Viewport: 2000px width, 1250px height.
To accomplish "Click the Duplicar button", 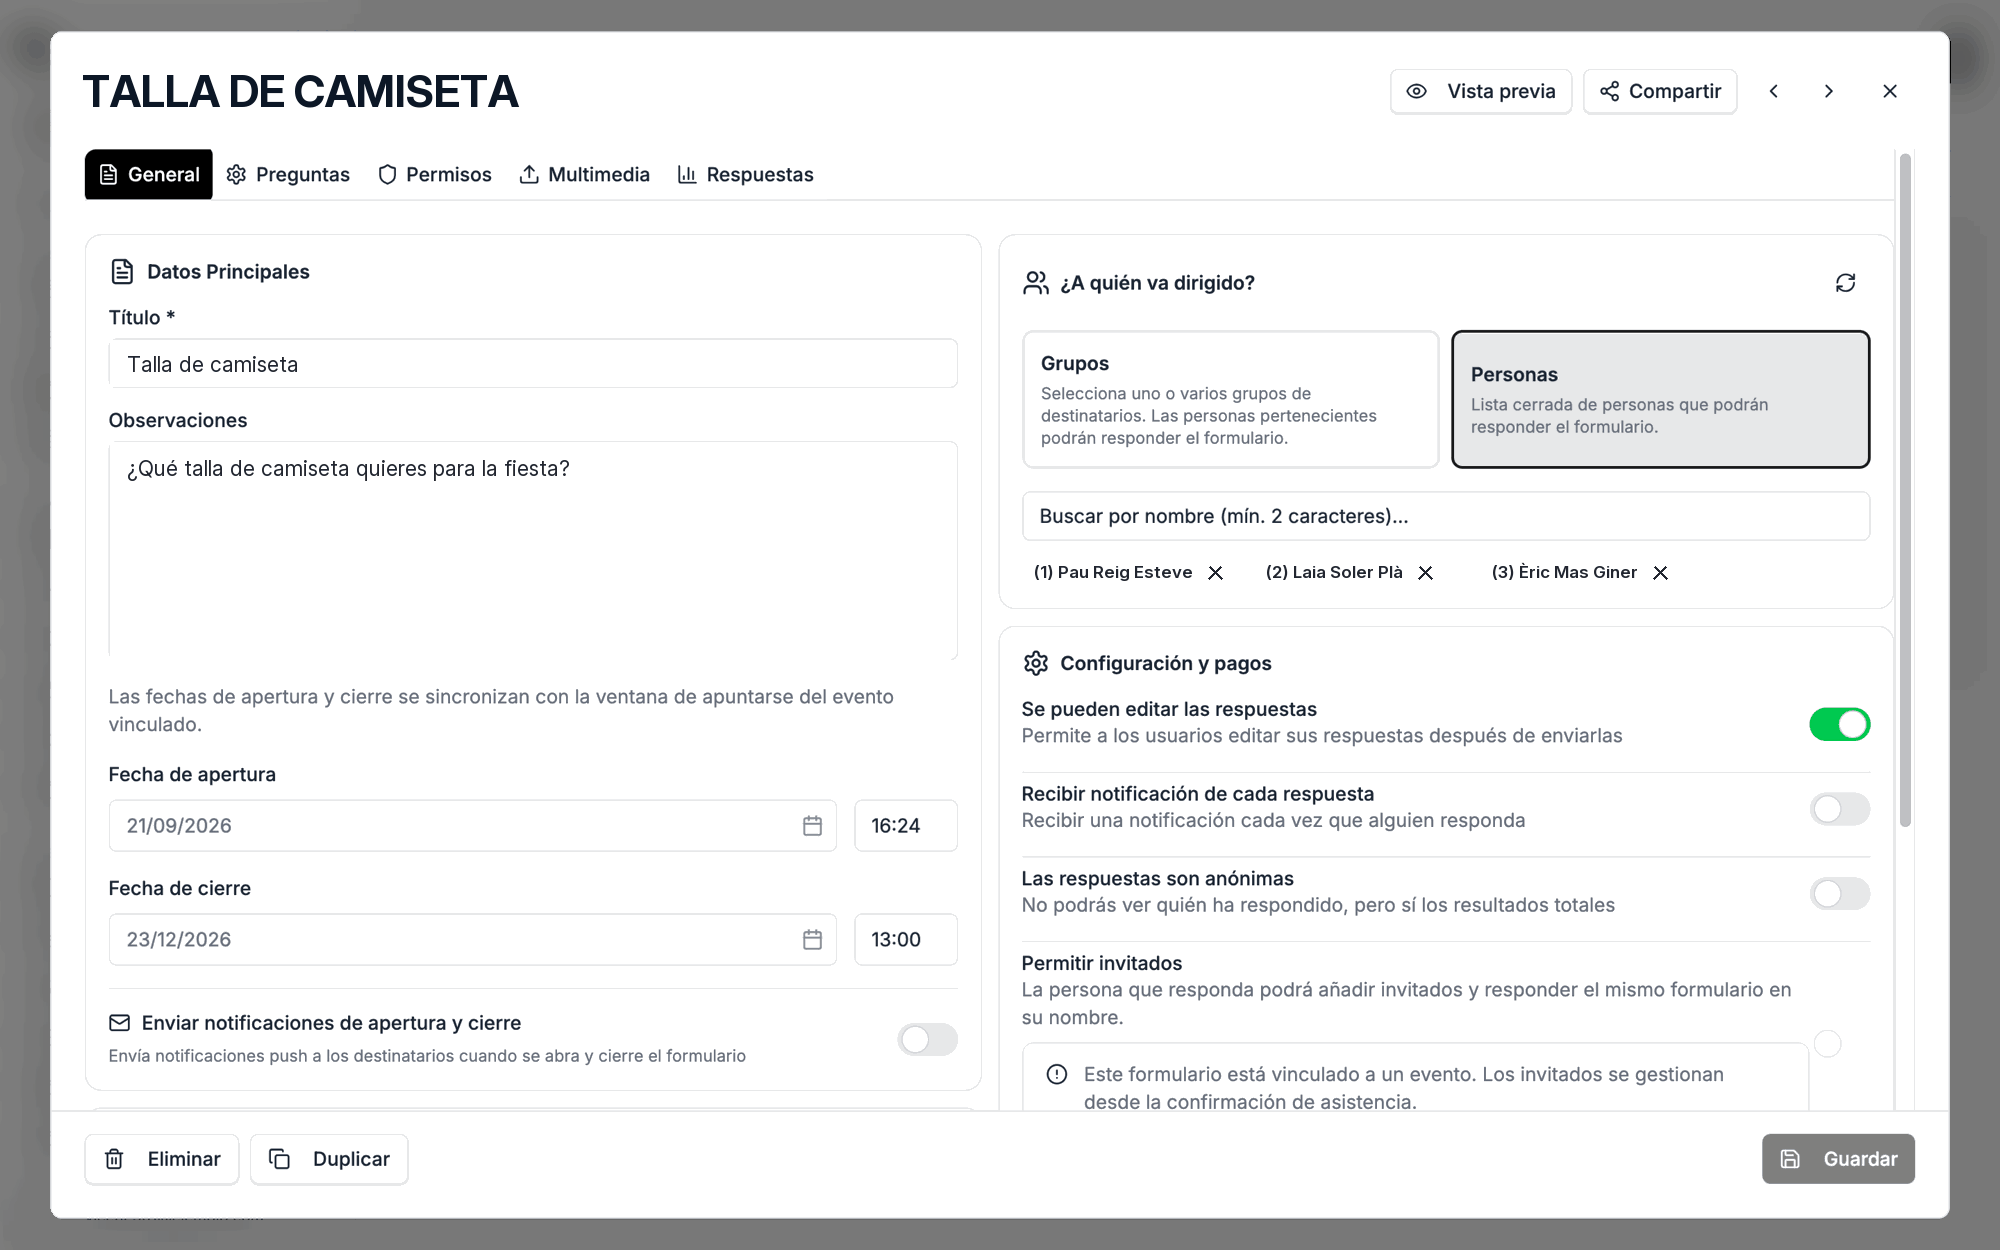I will (x=329, y=1159).
